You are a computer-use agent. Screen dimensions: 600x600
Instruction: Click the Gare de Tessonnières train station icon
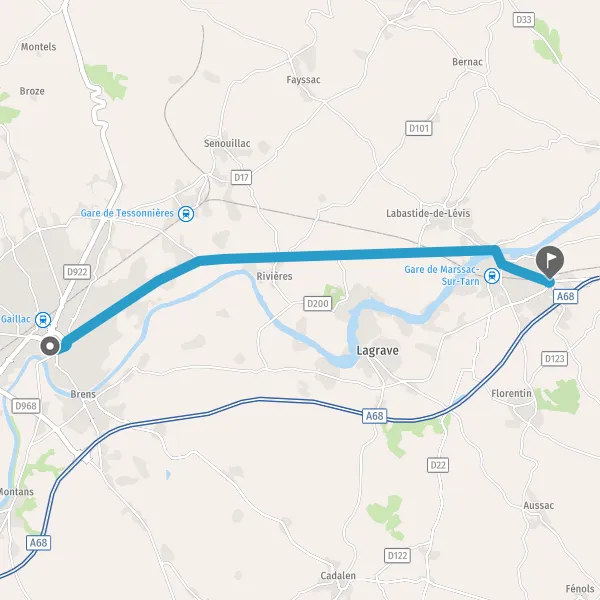[186, 214]
